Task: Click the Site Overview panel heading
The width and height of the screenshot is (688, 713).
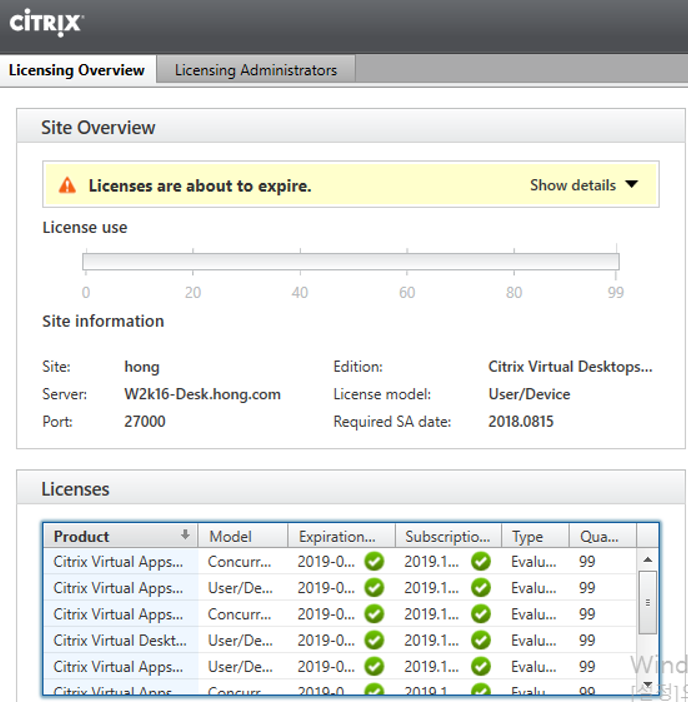Action: pyautogui.click(x=98, y=127)
